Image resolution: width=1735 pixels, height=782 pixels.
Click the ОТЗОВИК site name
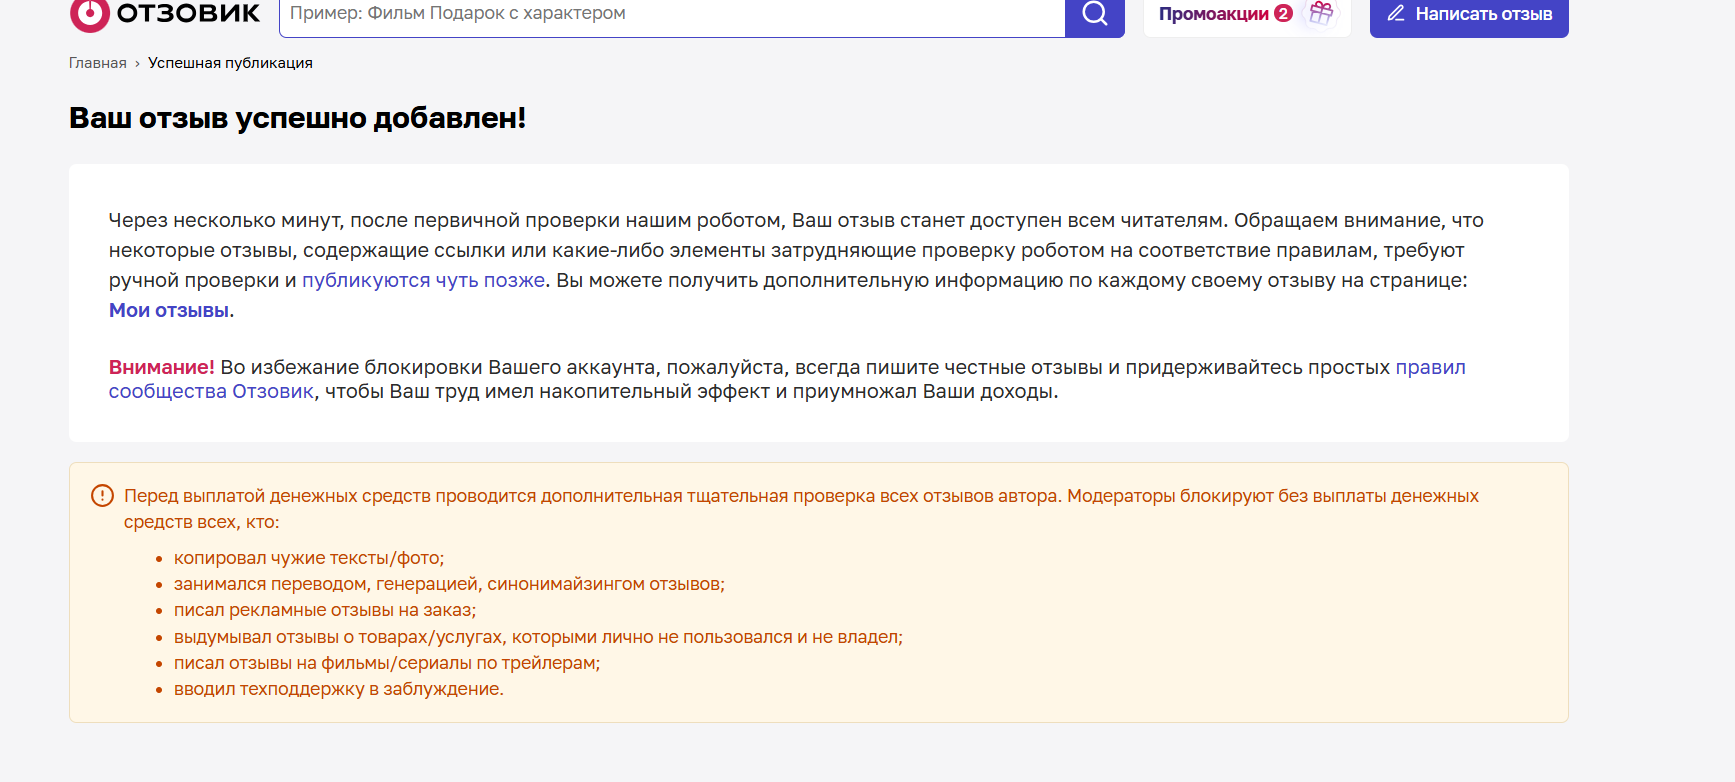point(188,13)
